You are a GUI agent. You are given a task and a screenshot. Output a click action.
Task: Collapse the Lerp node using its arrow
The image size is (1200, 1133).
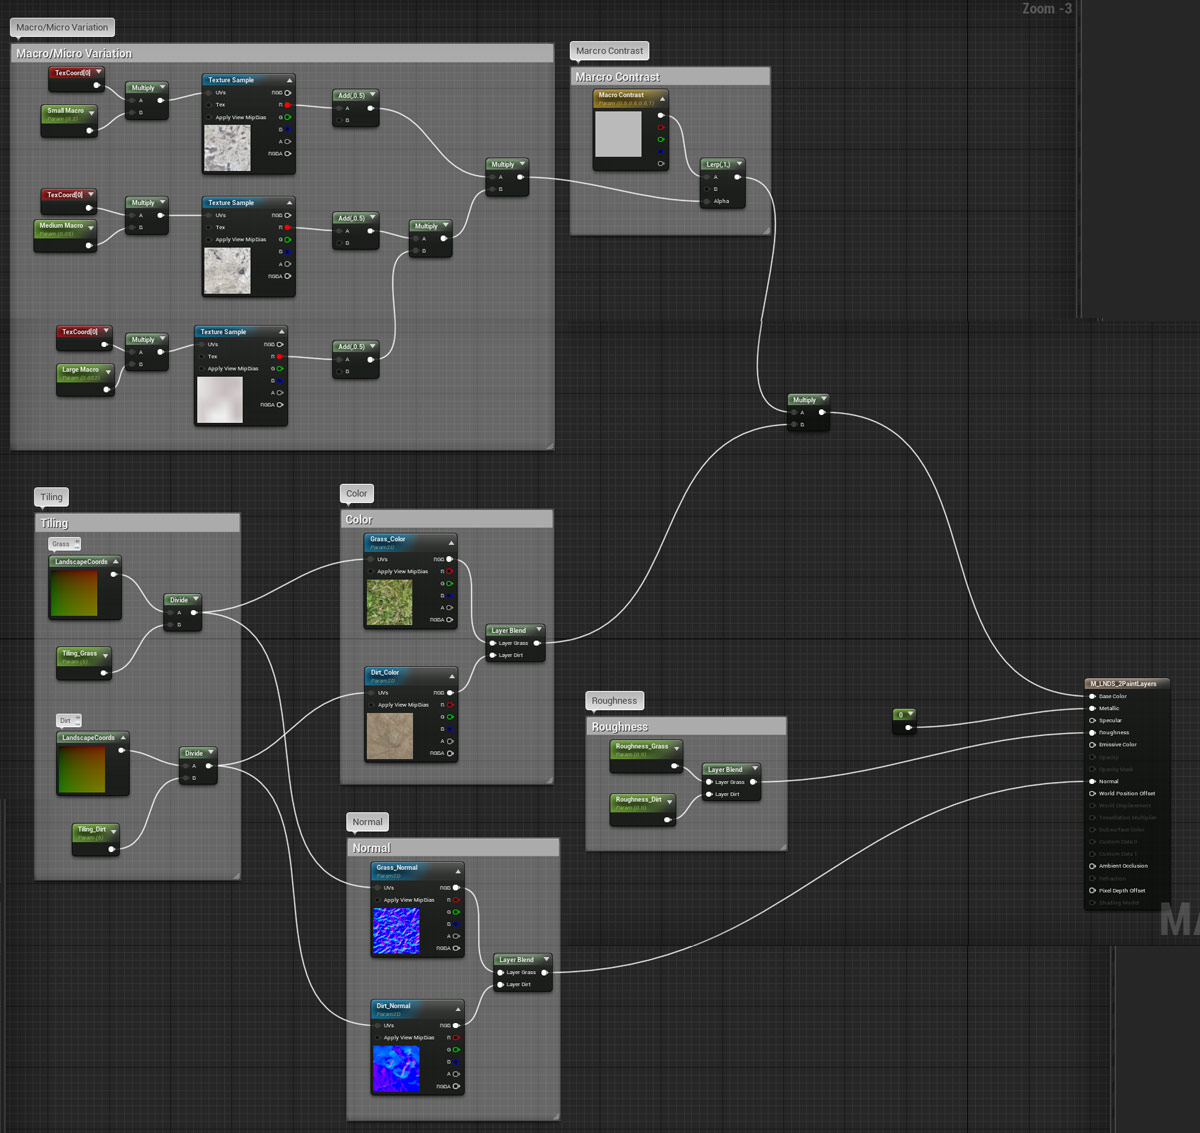click(x=740, y=164)
